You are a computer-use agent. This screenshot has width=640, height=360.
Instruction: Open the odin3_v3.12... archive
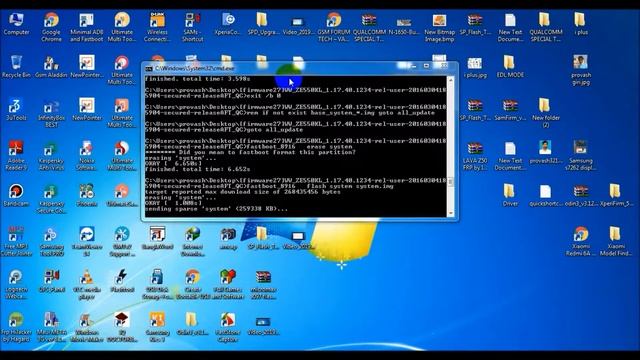(x=580, y=195)
